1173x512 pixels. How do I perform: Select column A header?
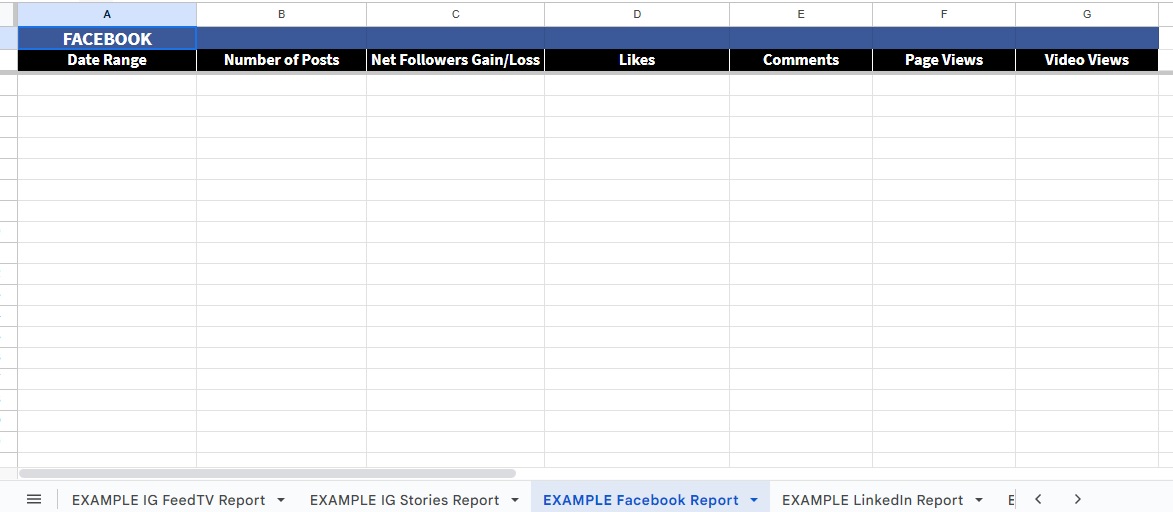107,14
